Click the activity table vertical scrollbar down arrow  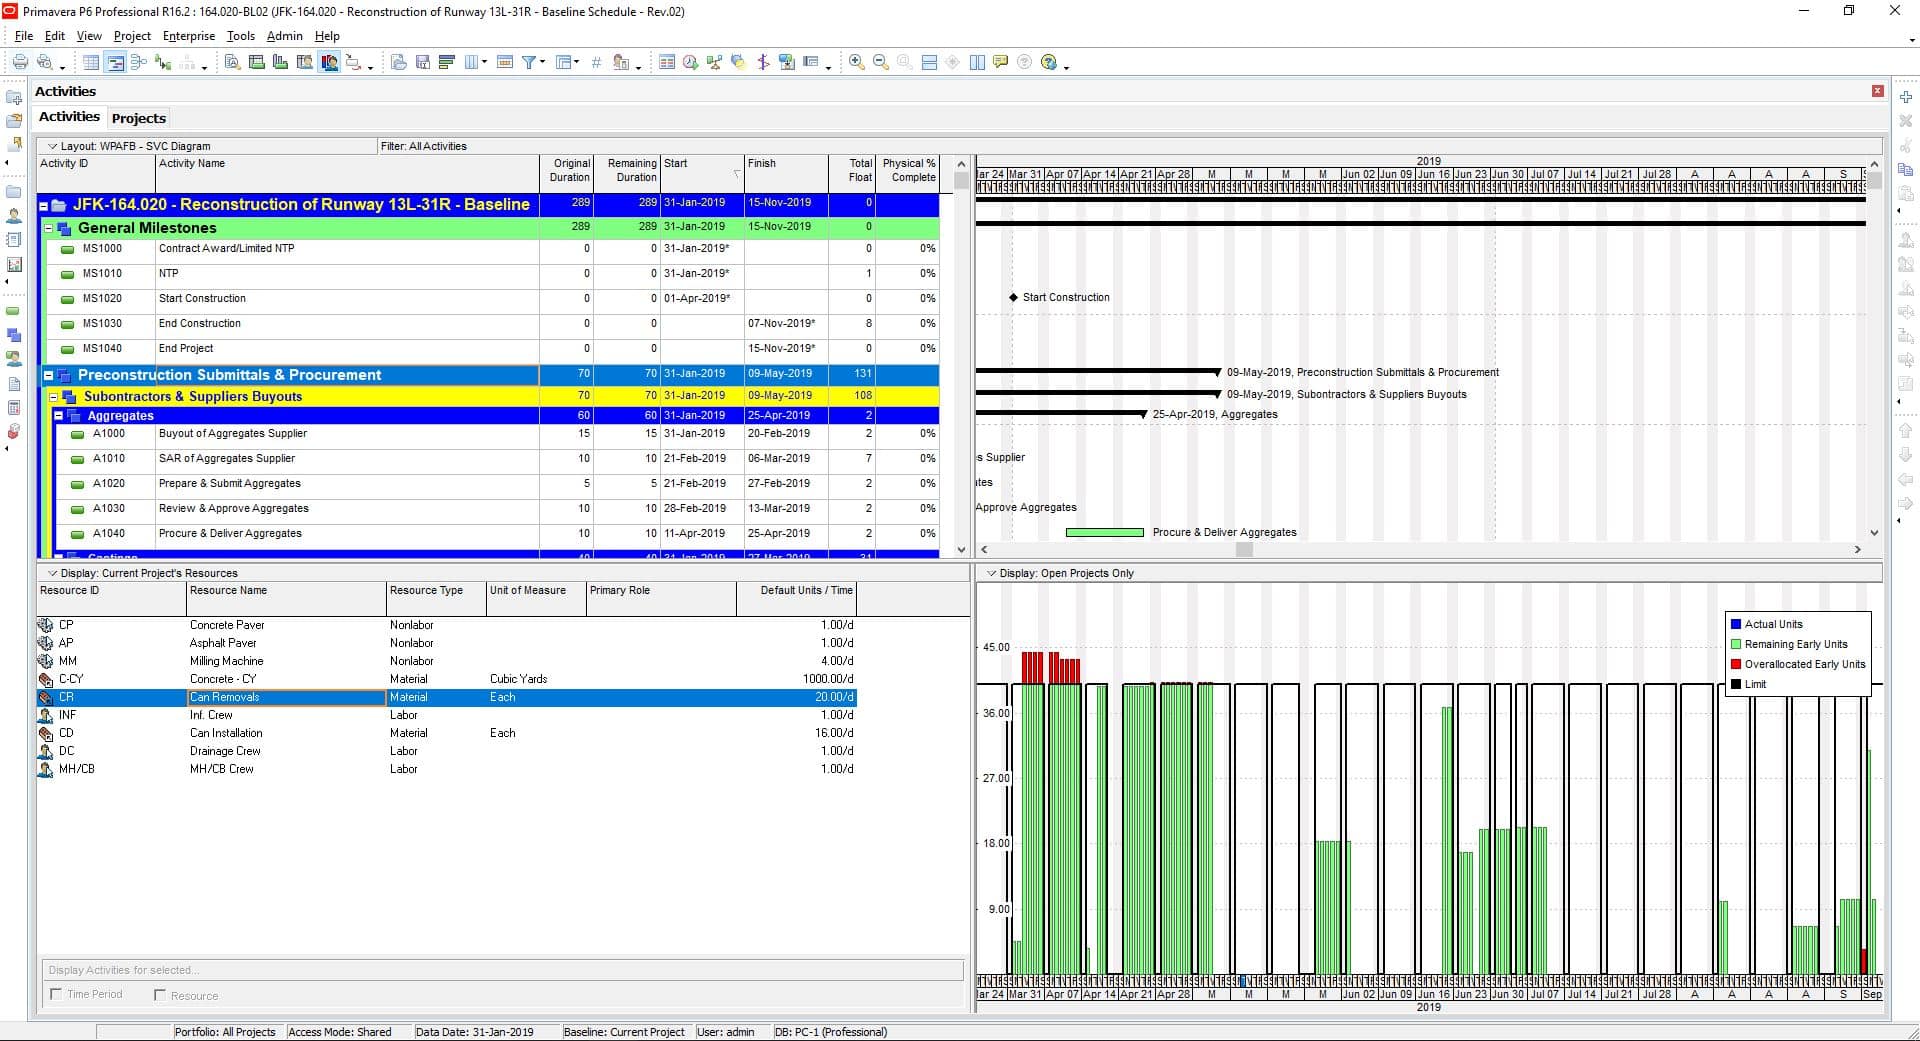[x=961, y=549]
